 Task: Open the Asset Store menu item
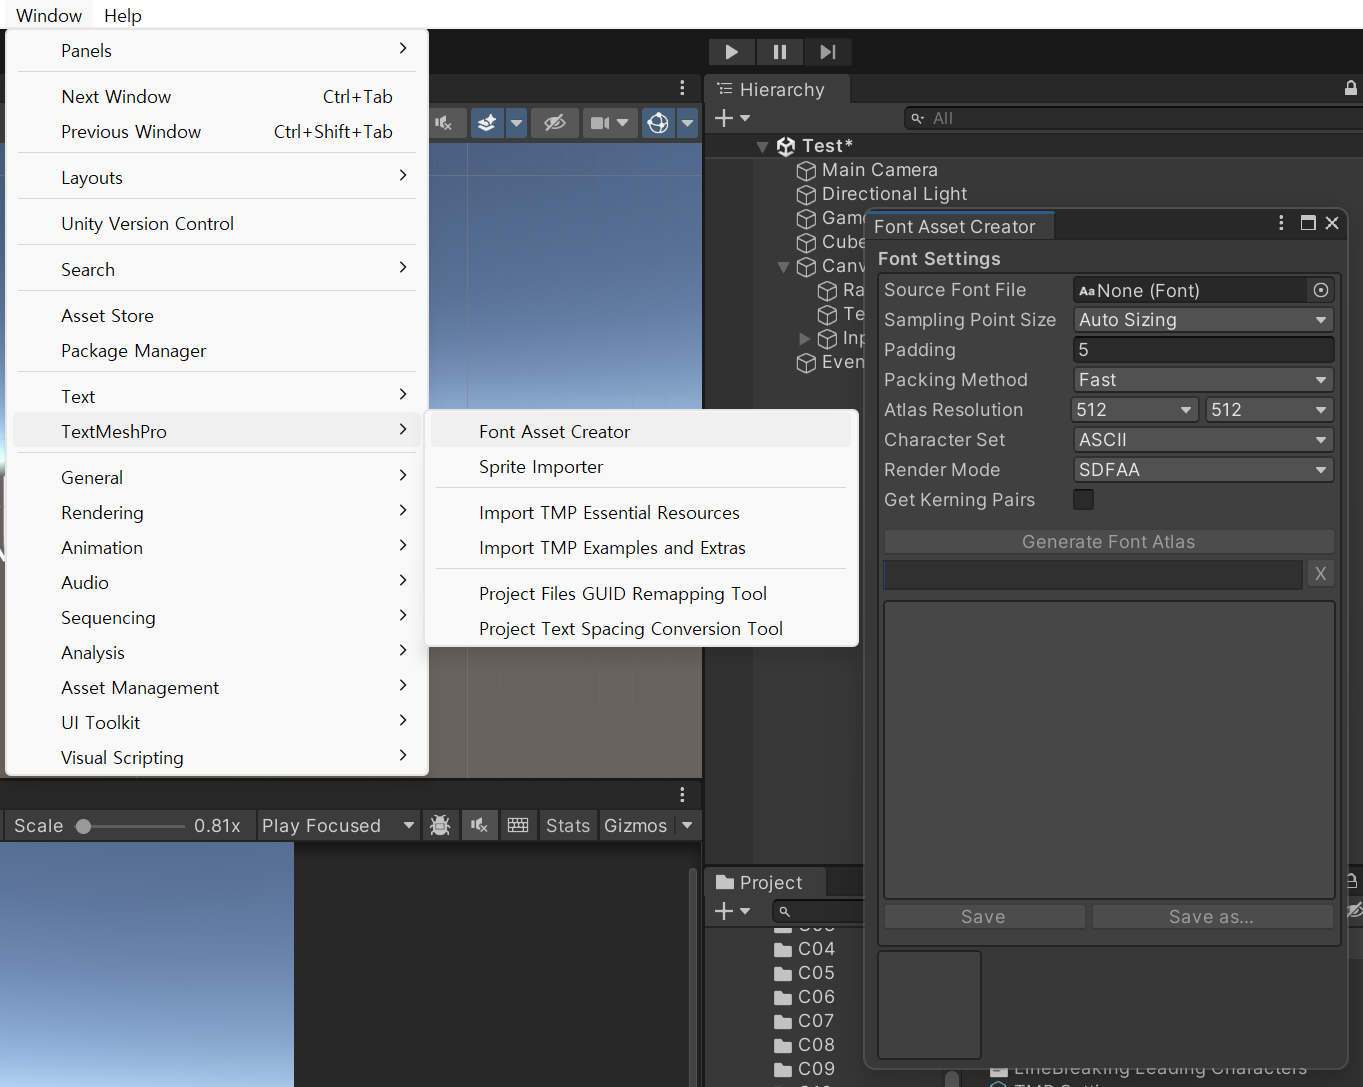click(217, 316)
